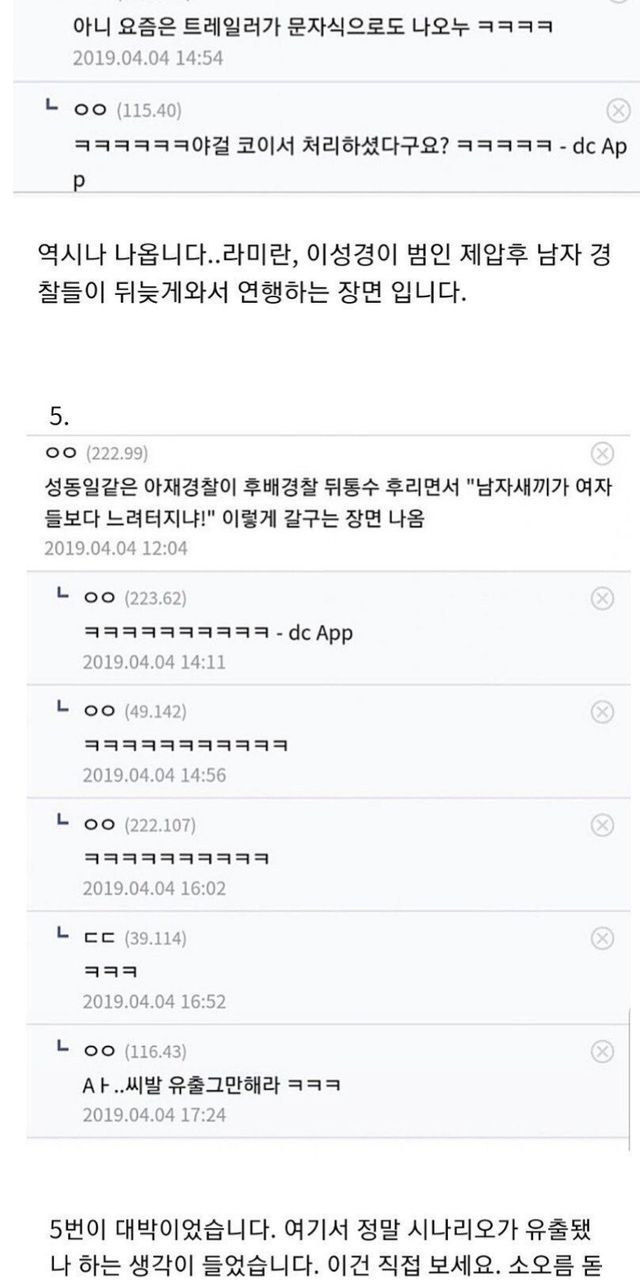Click the timestamp 2019.04.04 12:04

pos(116,548)
